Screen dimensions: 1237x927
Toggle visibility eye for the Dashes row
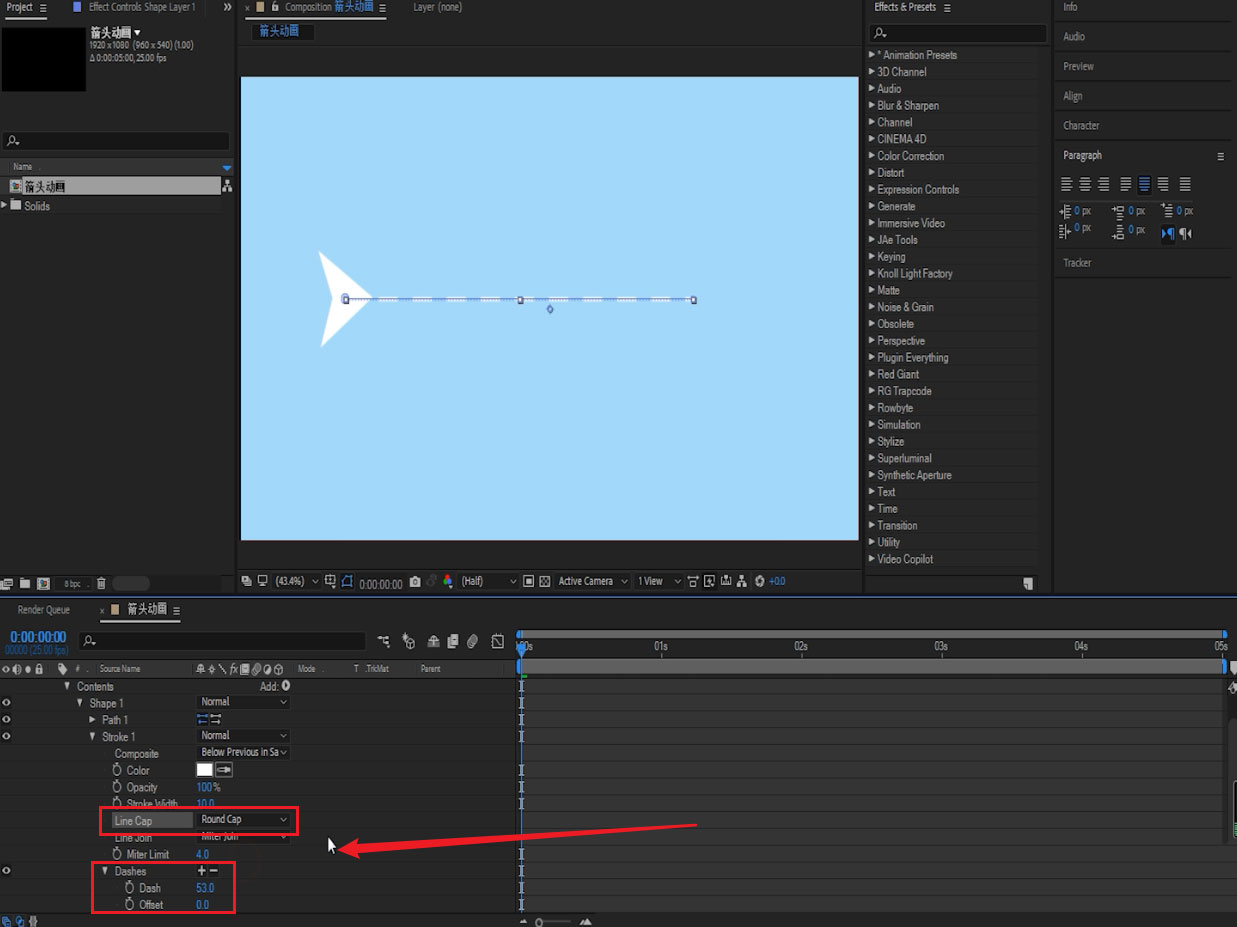click(x=6, y=871)
